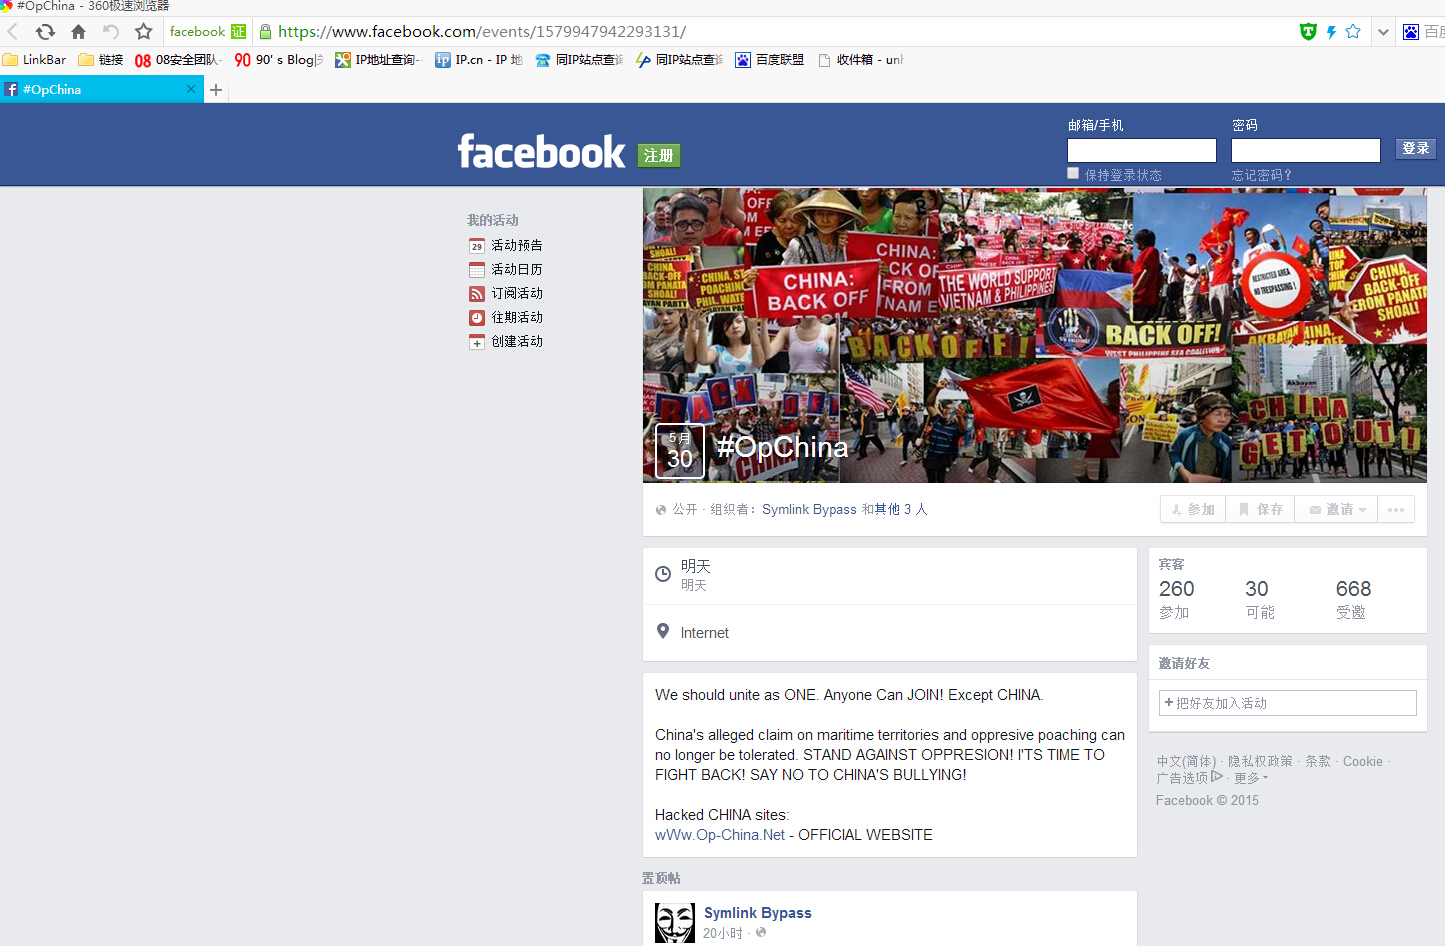The width and height of the screenshot is (1445, 946).
Task: Click the undo closed tab icon
Action: [111, 32]
